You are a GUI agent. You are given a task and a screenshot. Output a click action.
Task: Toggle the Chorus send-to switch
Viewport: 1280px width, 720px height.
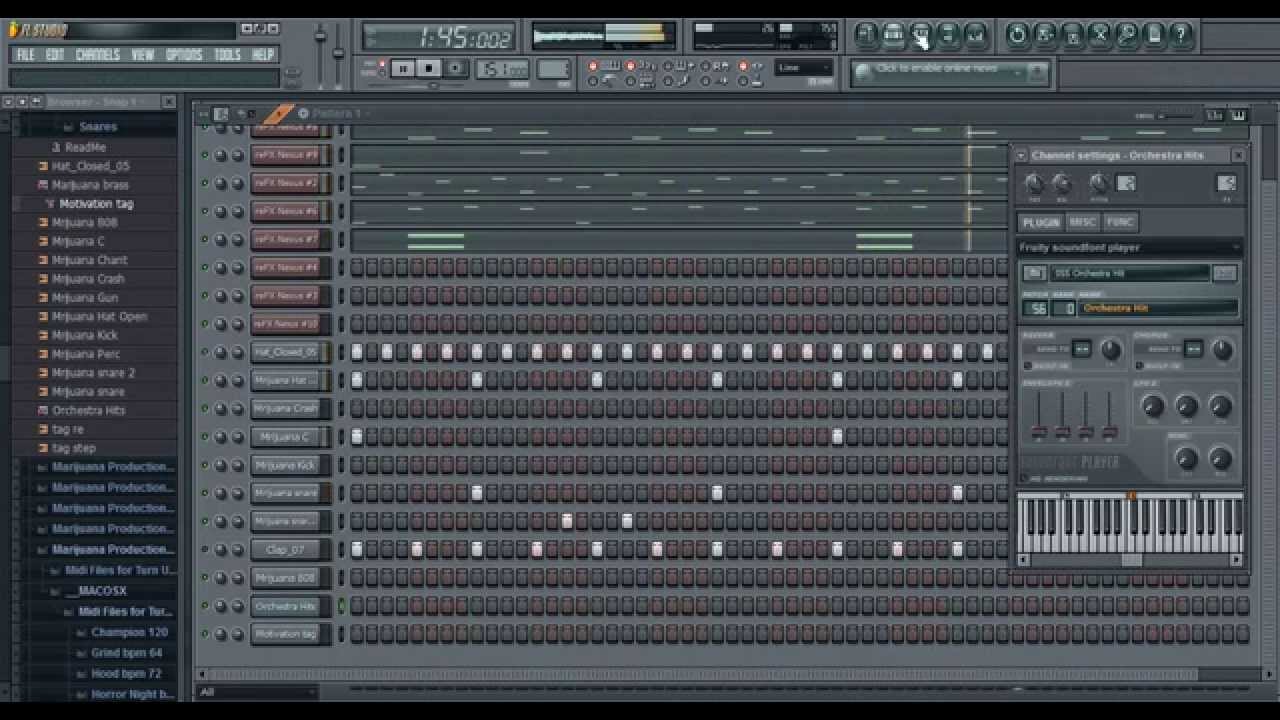click(x=1193, y=348)
